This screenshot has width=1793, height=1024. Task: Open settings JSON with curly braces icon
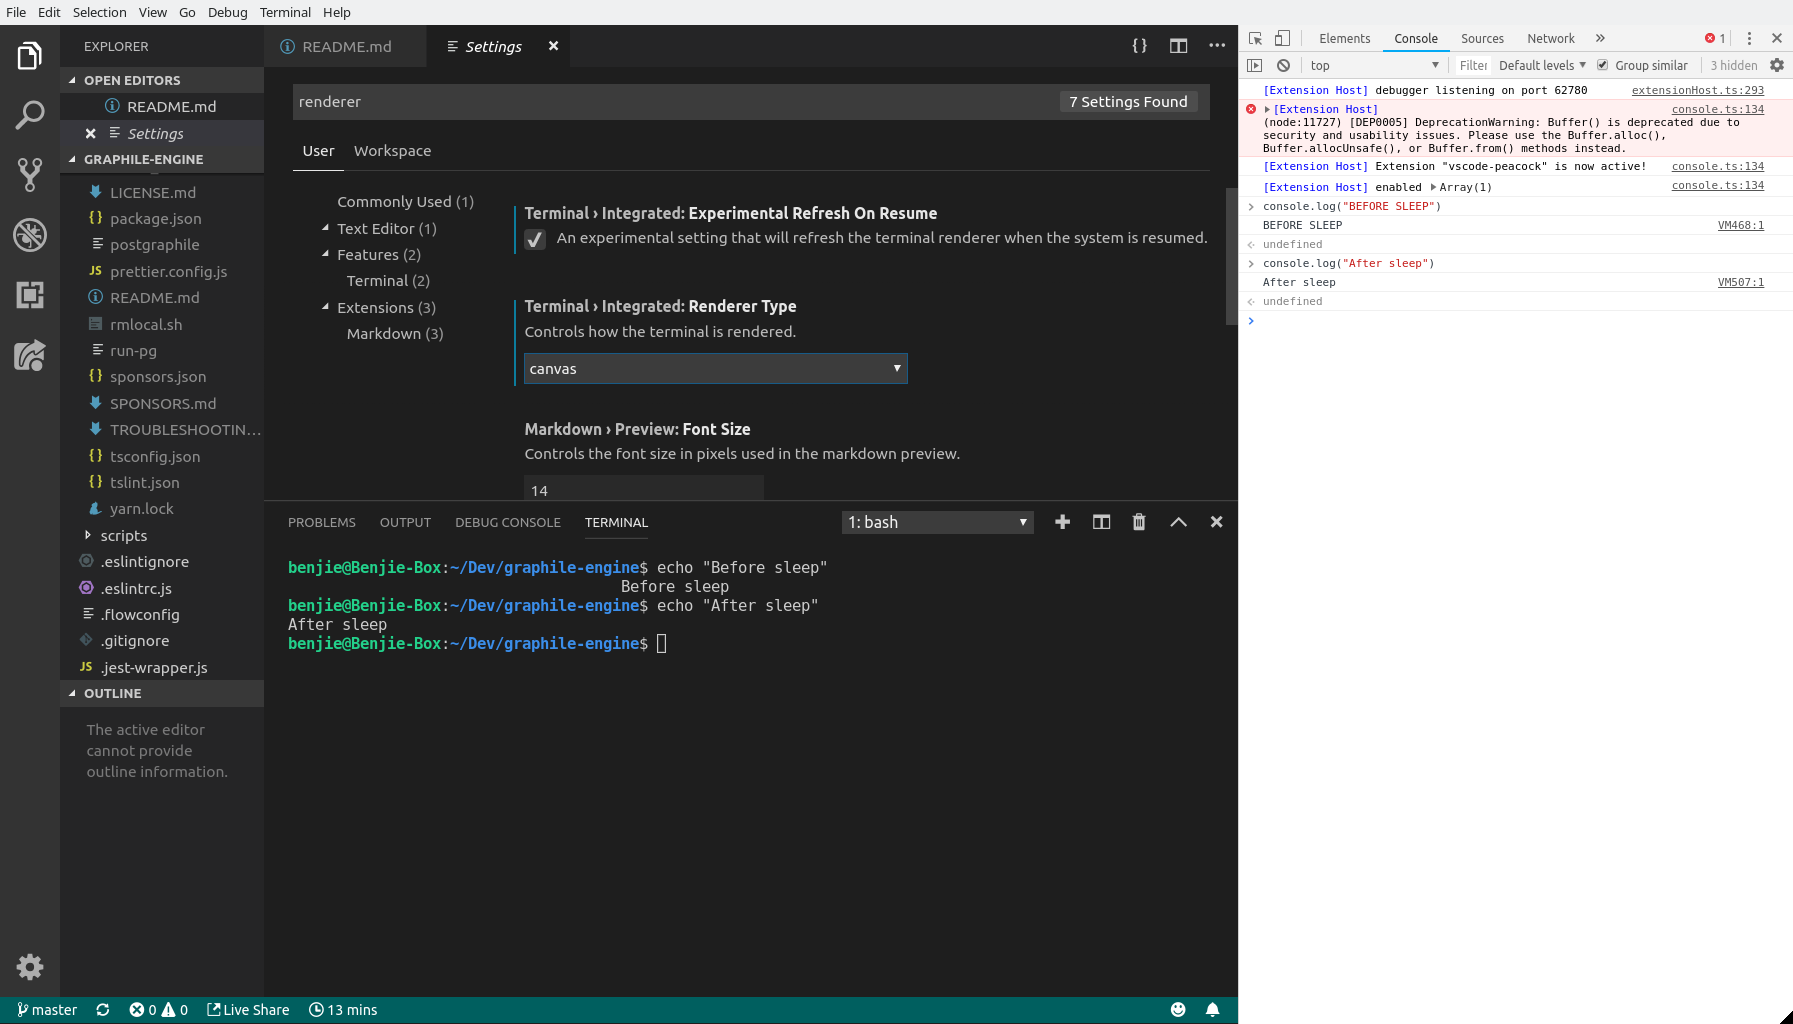(1139, 46)
